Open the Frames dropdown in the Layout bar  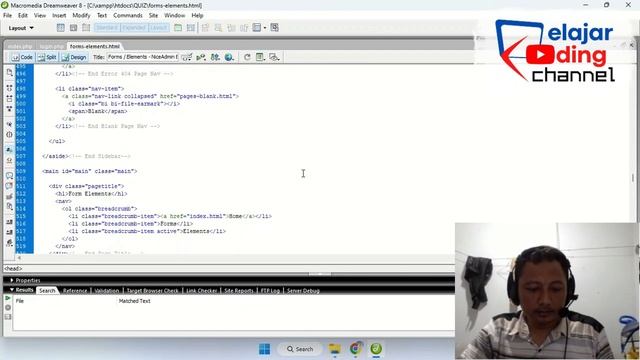click(259, 28)
